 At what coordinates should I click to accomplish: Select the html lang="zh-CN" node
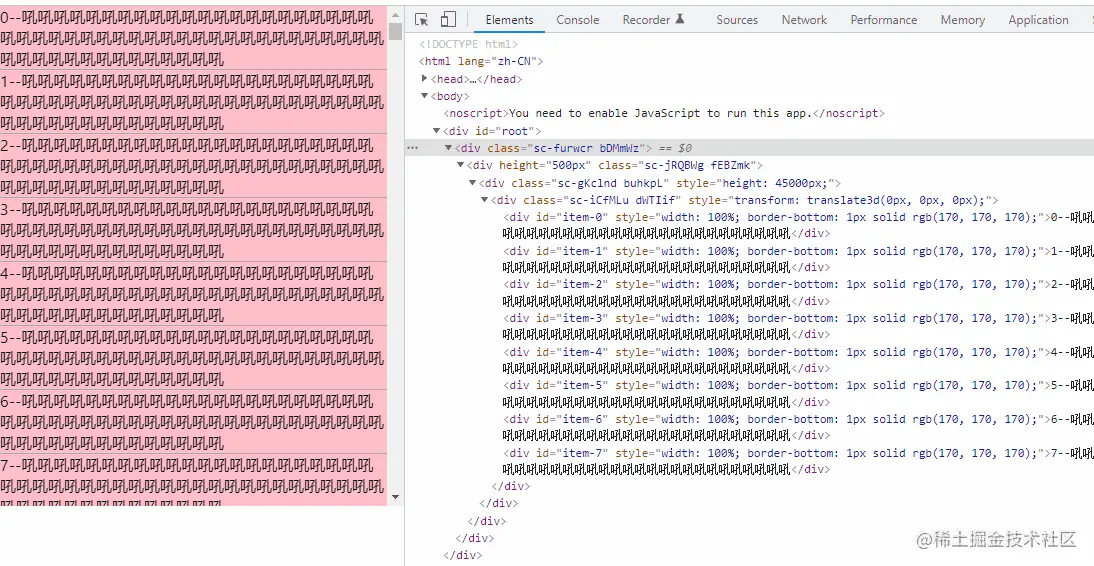click(481, 61)
